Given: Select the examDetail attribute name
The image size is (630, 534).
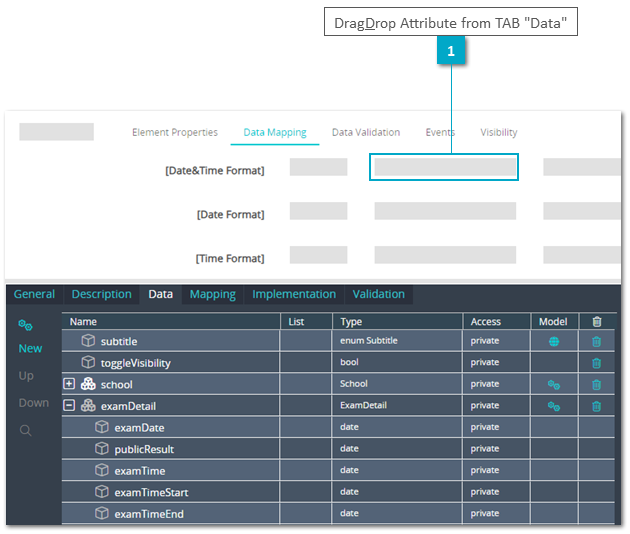Looking at the screenshot, I should click(128, 406).
